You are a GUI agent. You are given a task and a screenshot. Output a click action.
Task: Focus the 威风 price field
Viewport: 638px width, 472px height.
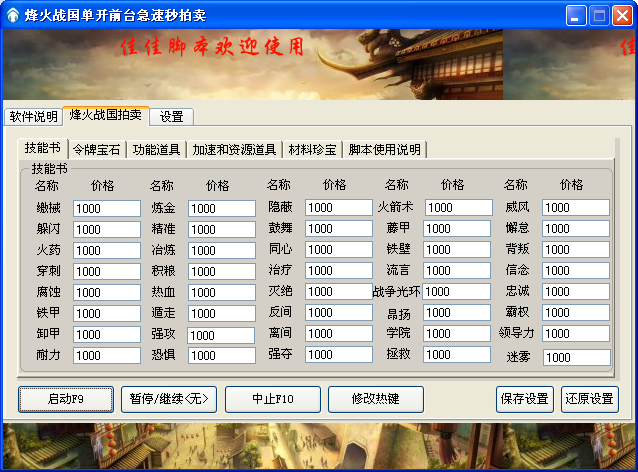coord(576,208)
